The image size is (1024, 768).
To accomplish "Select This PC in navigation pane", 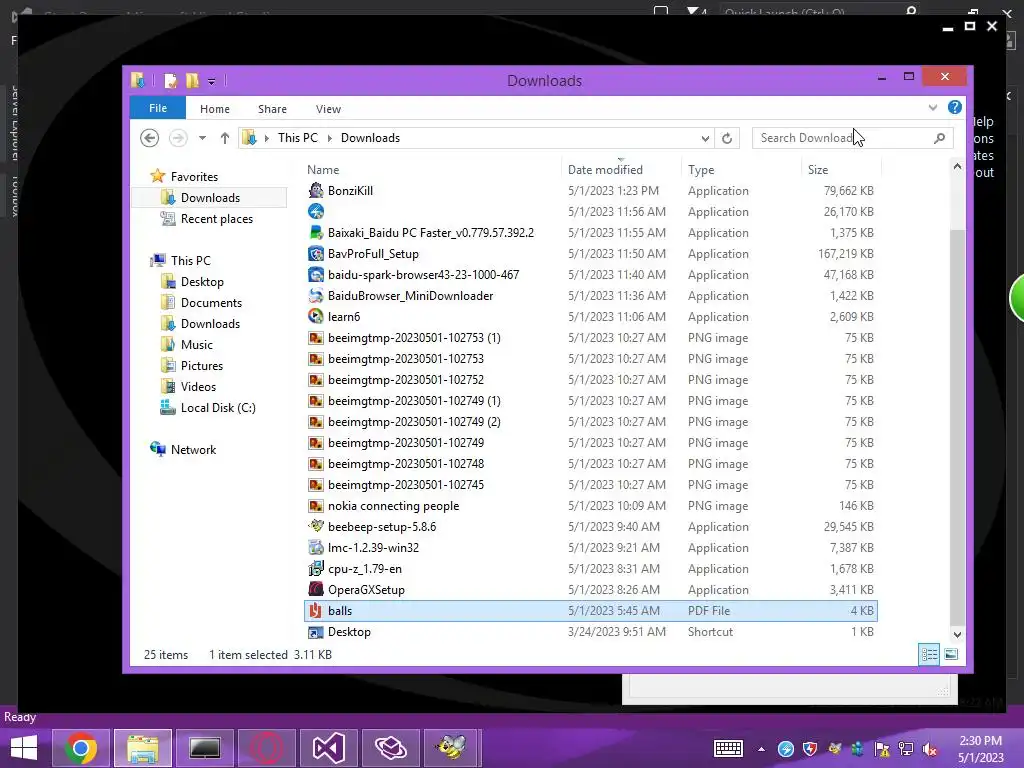I will (x=191, y=261).
